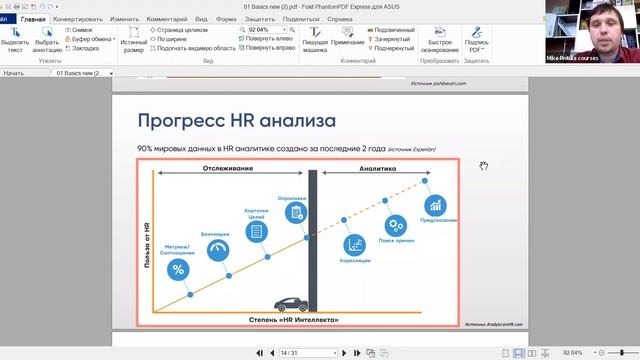Click the 14 / 31 page number field
Viewport: 640px width, 360px height.
(x=305, y=353)
